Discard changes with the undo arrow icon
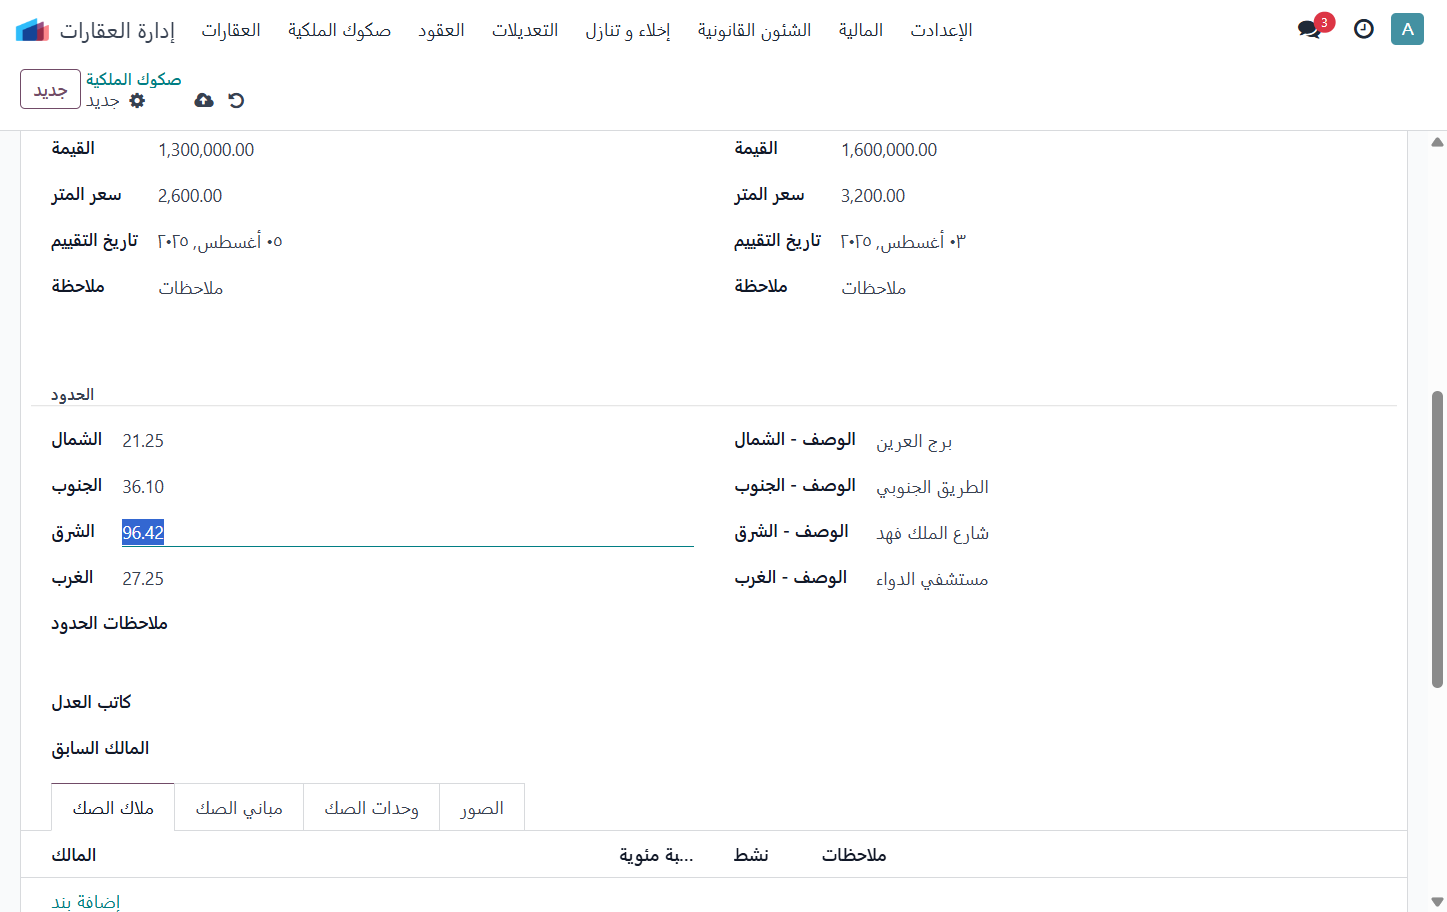Image resolution: width=1447 pixels, height=912 pixels. point(236,100)
